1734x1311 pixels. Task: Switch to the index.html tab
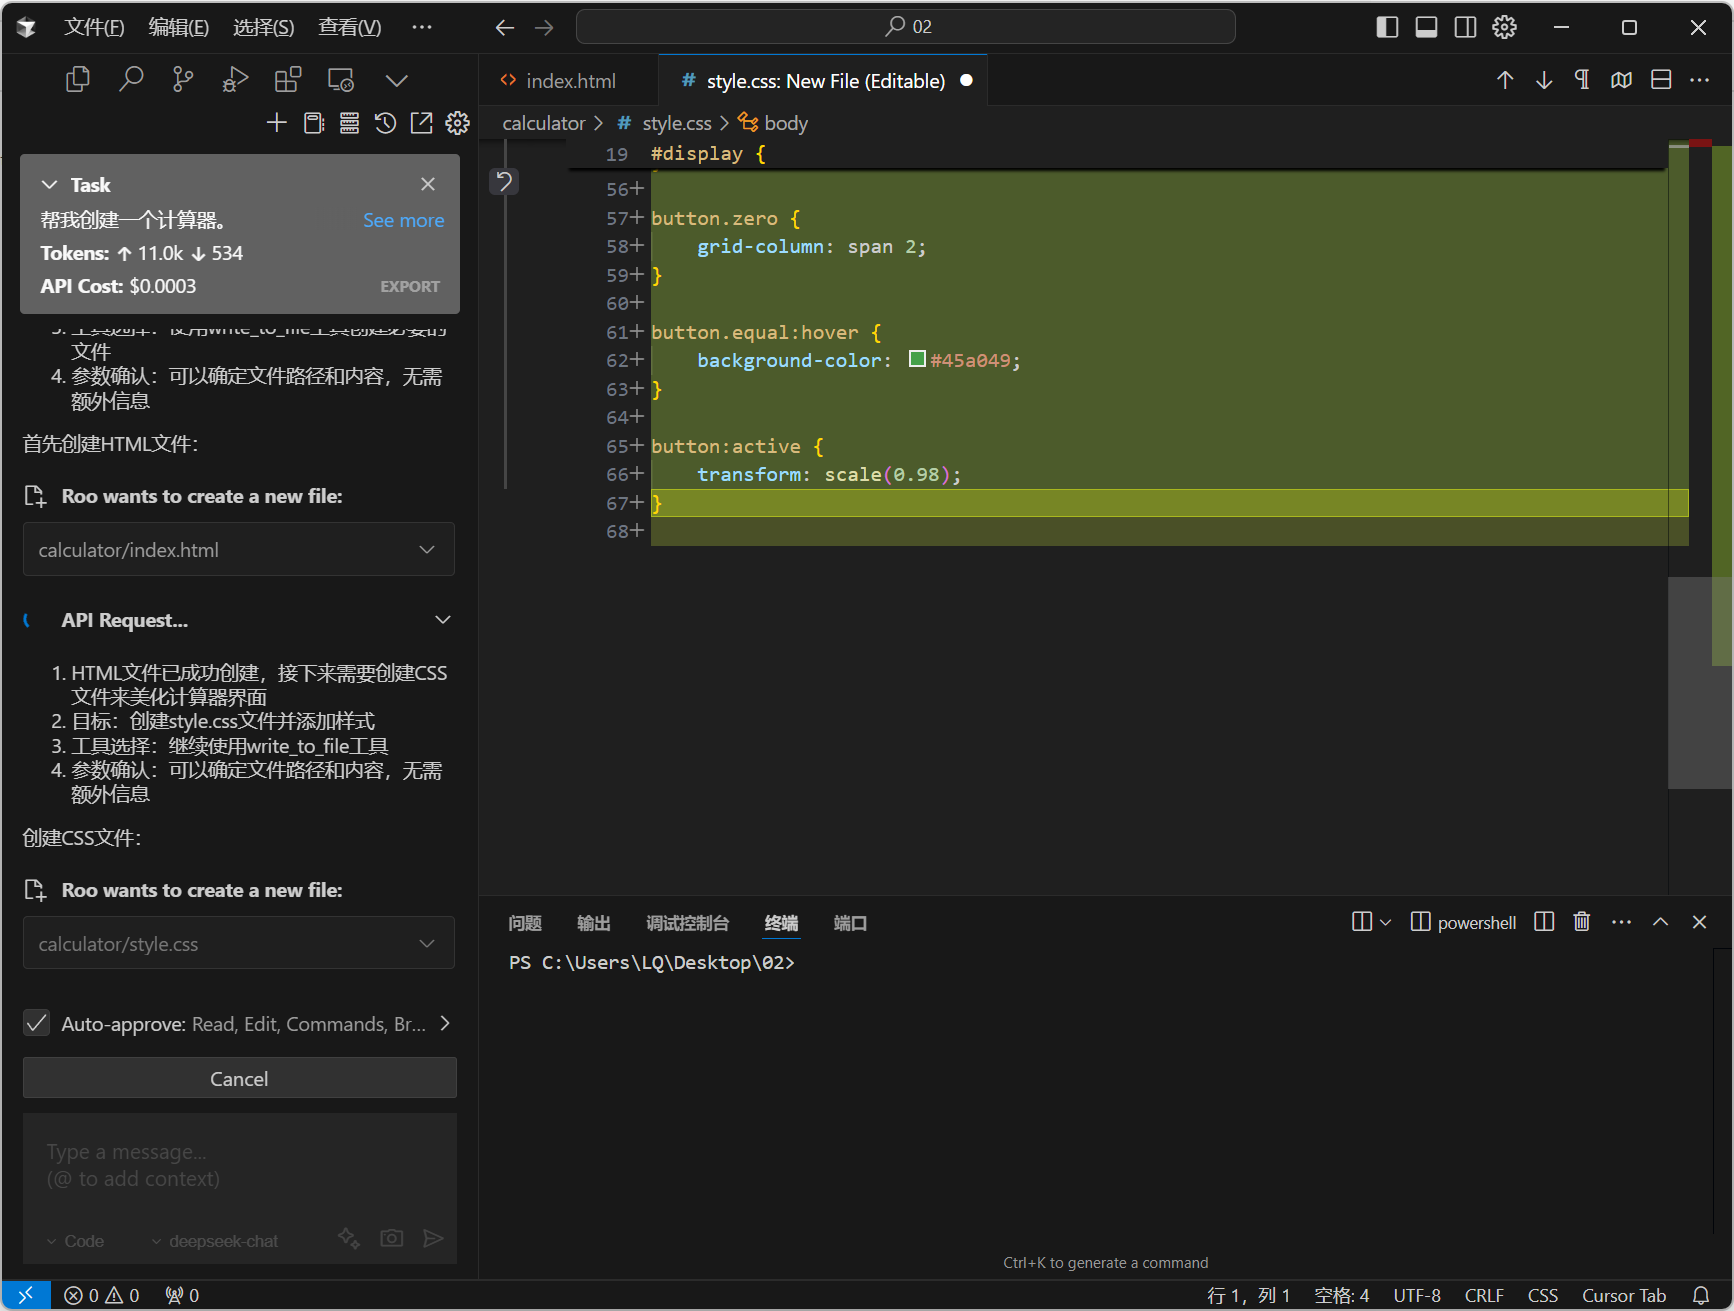[570, 81]
